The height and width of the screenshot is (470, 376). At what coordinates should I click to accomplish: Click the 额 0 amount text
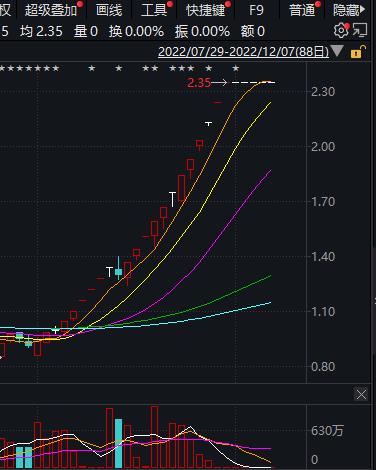(253, 31)
